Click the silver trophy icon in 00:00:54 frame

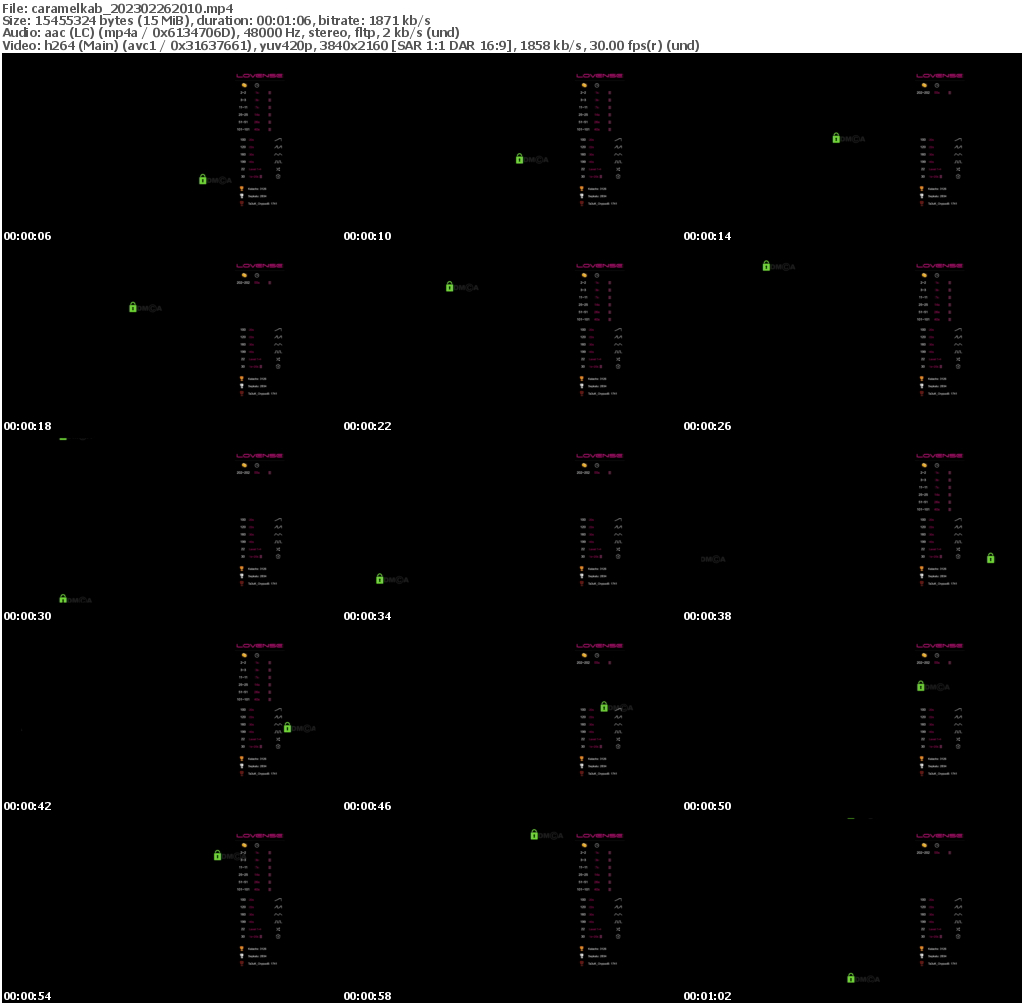coord(242,955)
